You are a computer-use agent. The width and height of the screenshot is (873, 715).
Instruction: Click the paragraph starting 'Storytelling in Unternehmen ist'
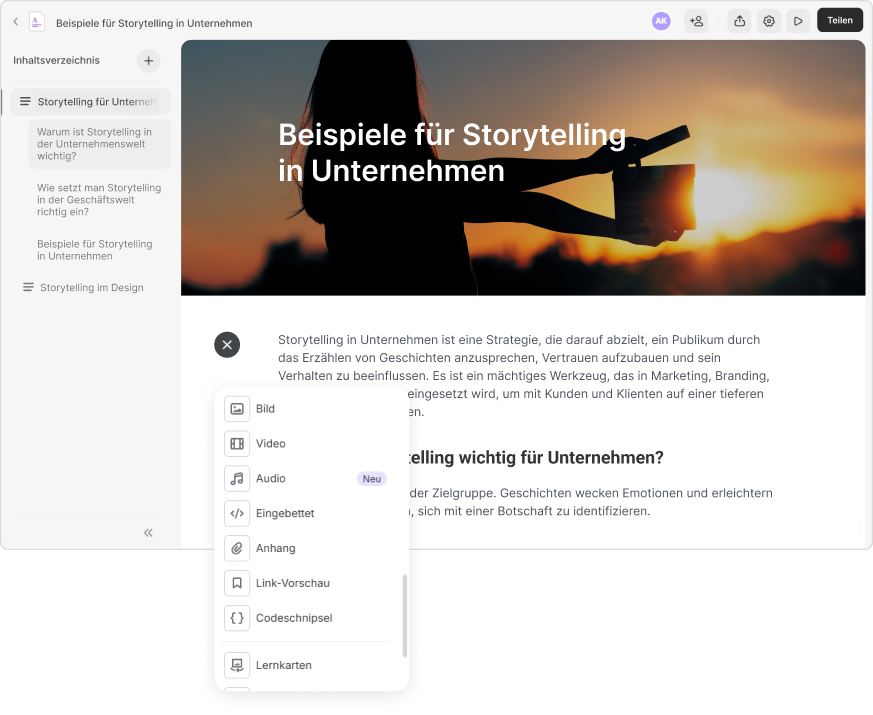click(x=523, y=376)
